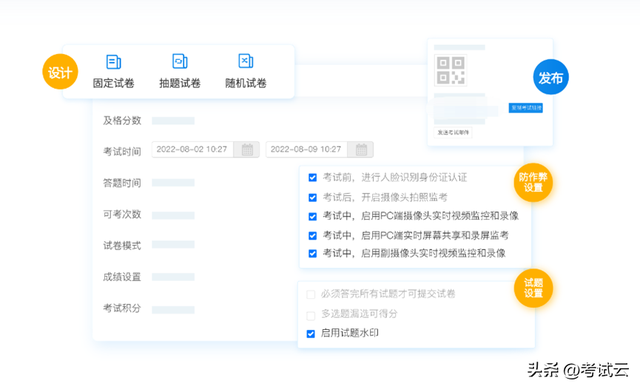Open calendar for start time 2022-08-02
The height and width of the screenshot is (389, 640).
247,149
